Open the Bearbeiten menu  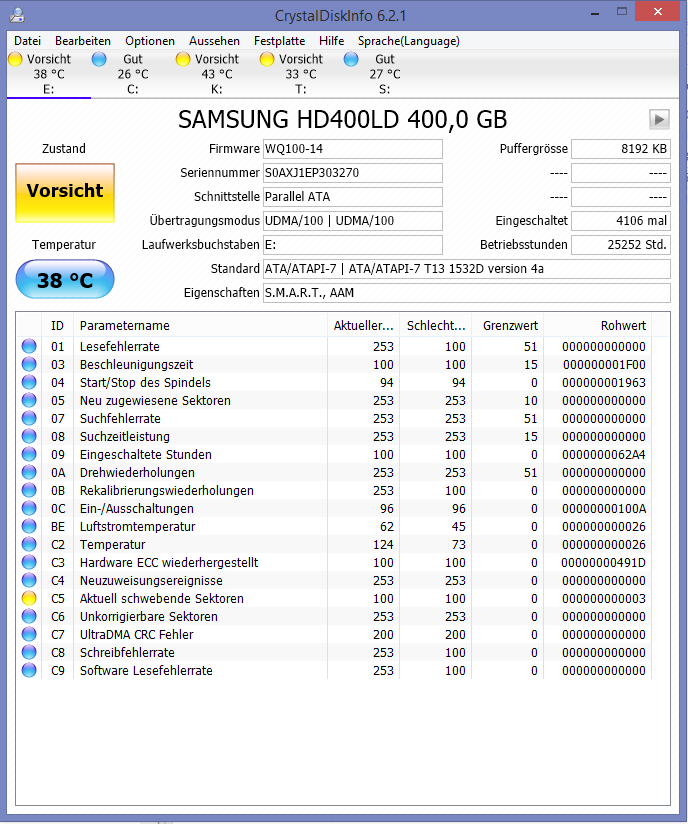coord(83,41)
